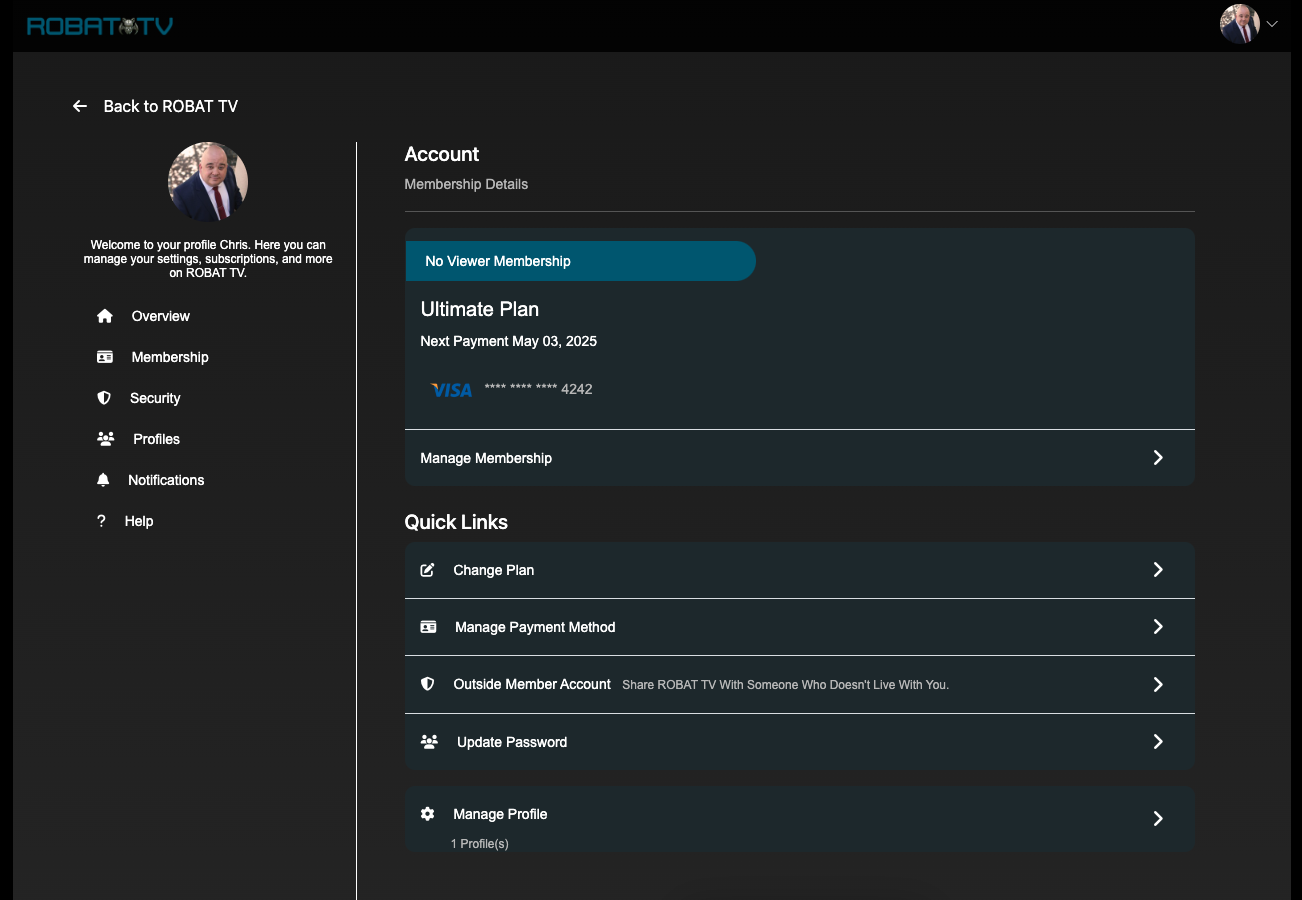
Task: Click the No Viewer Membership badge
Action: 580,261
